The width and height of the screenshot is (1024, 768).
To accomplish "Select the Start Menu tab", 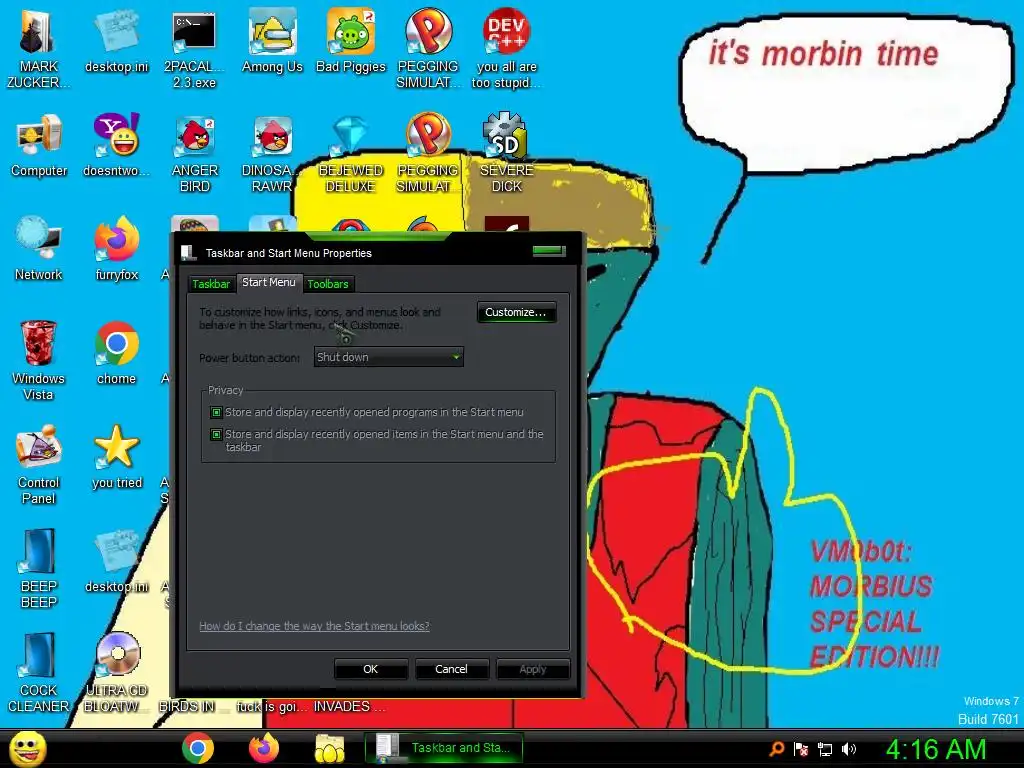I will tap(268, 282).
